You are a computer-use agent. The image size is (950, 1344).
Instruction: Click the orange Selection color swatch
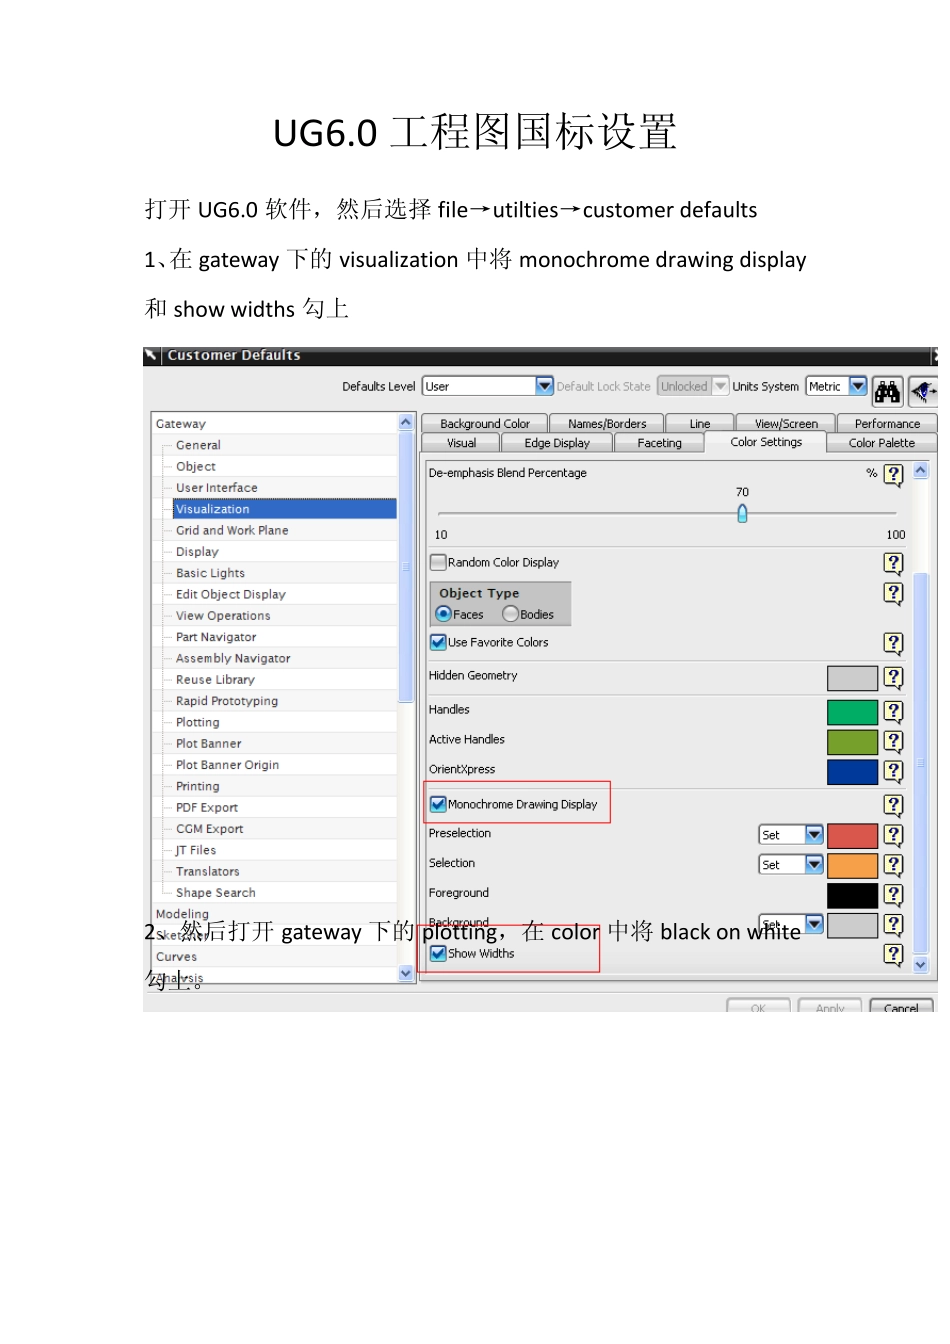point(853,865)
